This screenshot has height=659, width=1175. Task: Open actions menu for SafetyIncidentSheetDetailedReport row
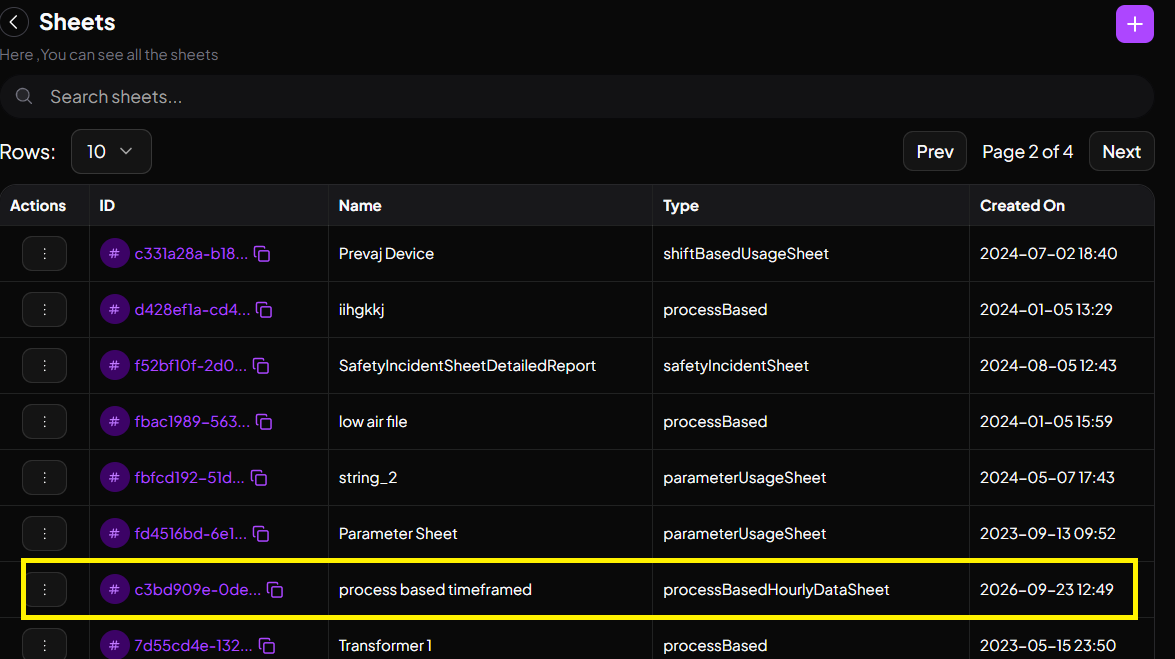(44, 366)
